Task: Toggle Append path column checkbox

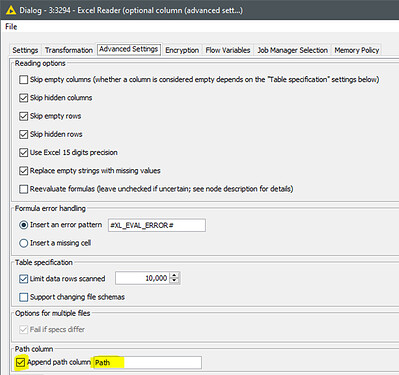Action: point(21,362)
